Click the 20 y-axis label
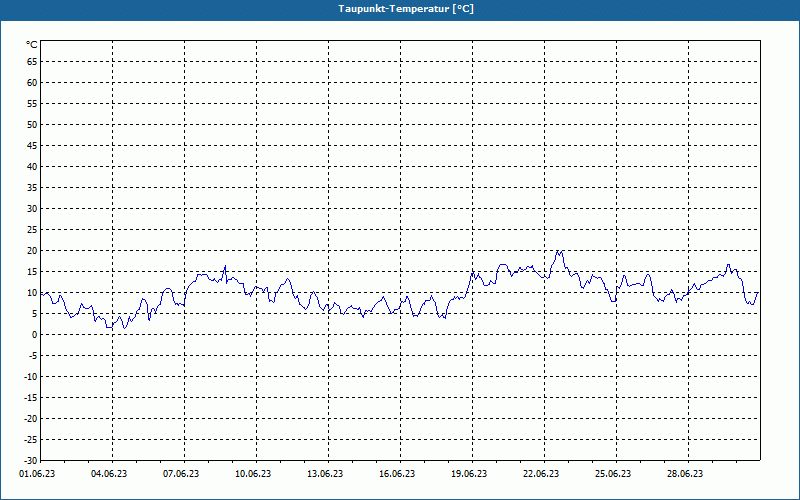800x500 pixels. [x=32, y=251]
